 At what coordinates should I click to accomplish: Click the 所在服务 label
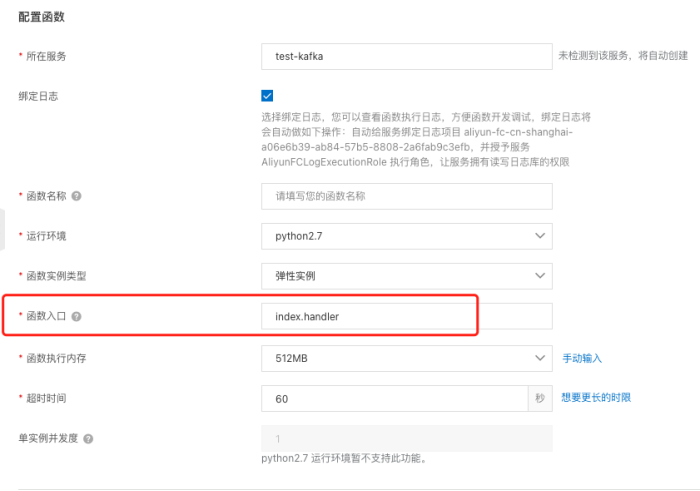tap(46, 56)
